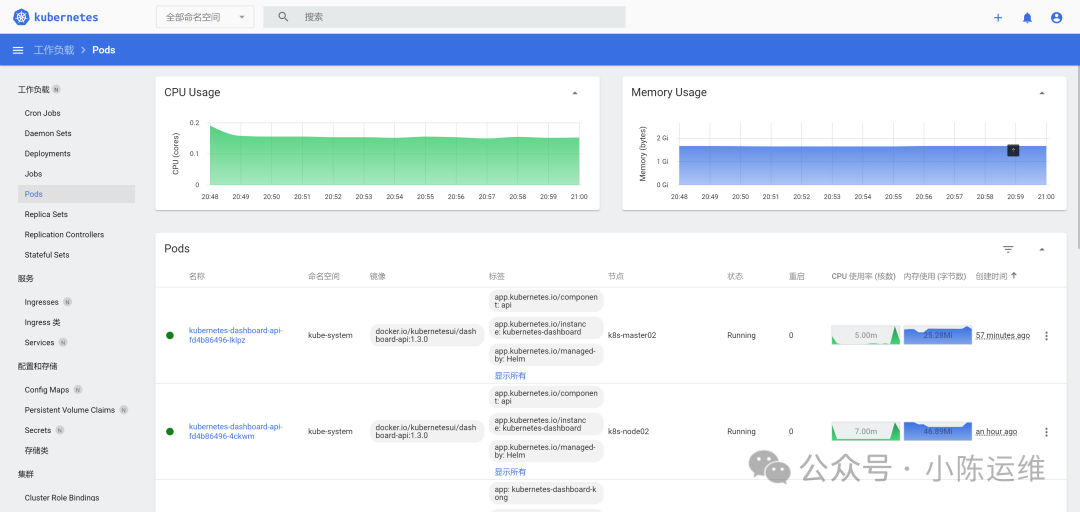Click green status dot of pod lklpz
The height and width of the screenshot is (512, 1080).
169,336
